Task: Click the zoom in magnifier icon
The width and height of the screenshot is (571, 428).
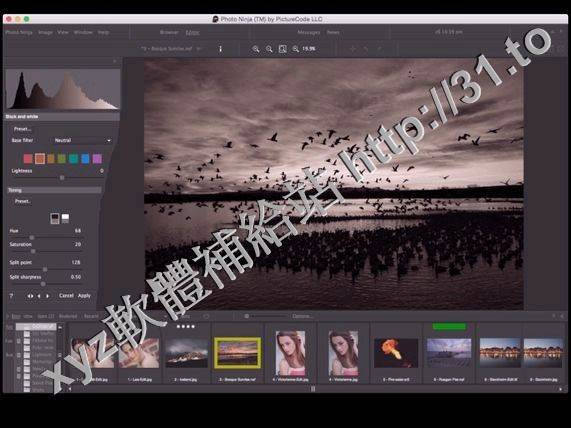Action: 256,49
